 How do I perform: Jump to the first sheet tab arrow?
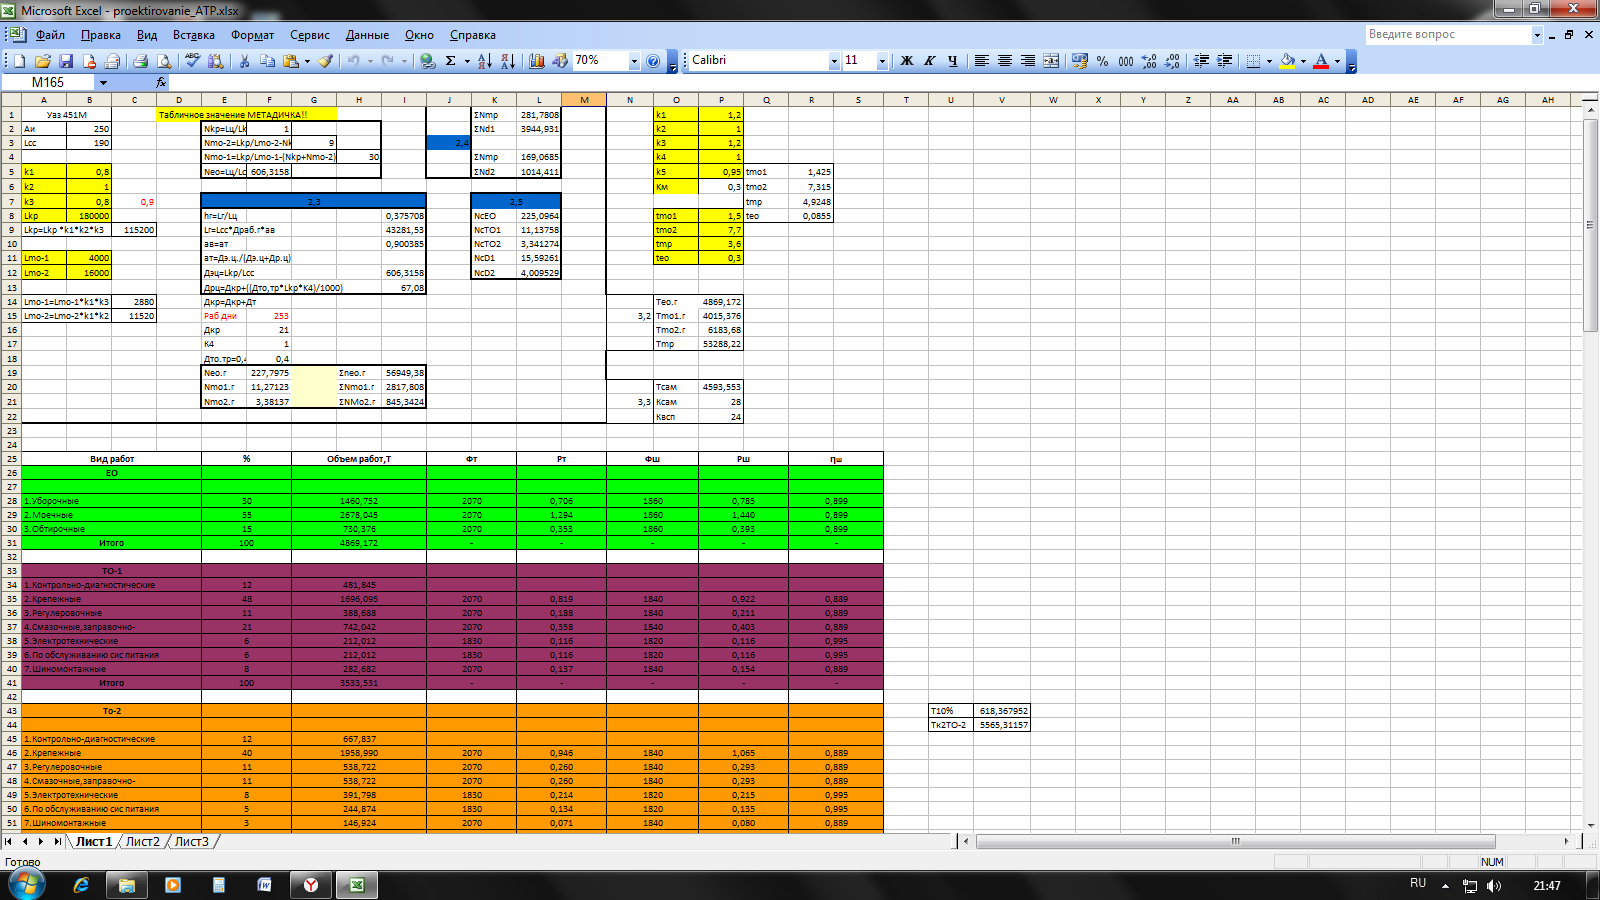pyautogui.click(x=9, y=842)
